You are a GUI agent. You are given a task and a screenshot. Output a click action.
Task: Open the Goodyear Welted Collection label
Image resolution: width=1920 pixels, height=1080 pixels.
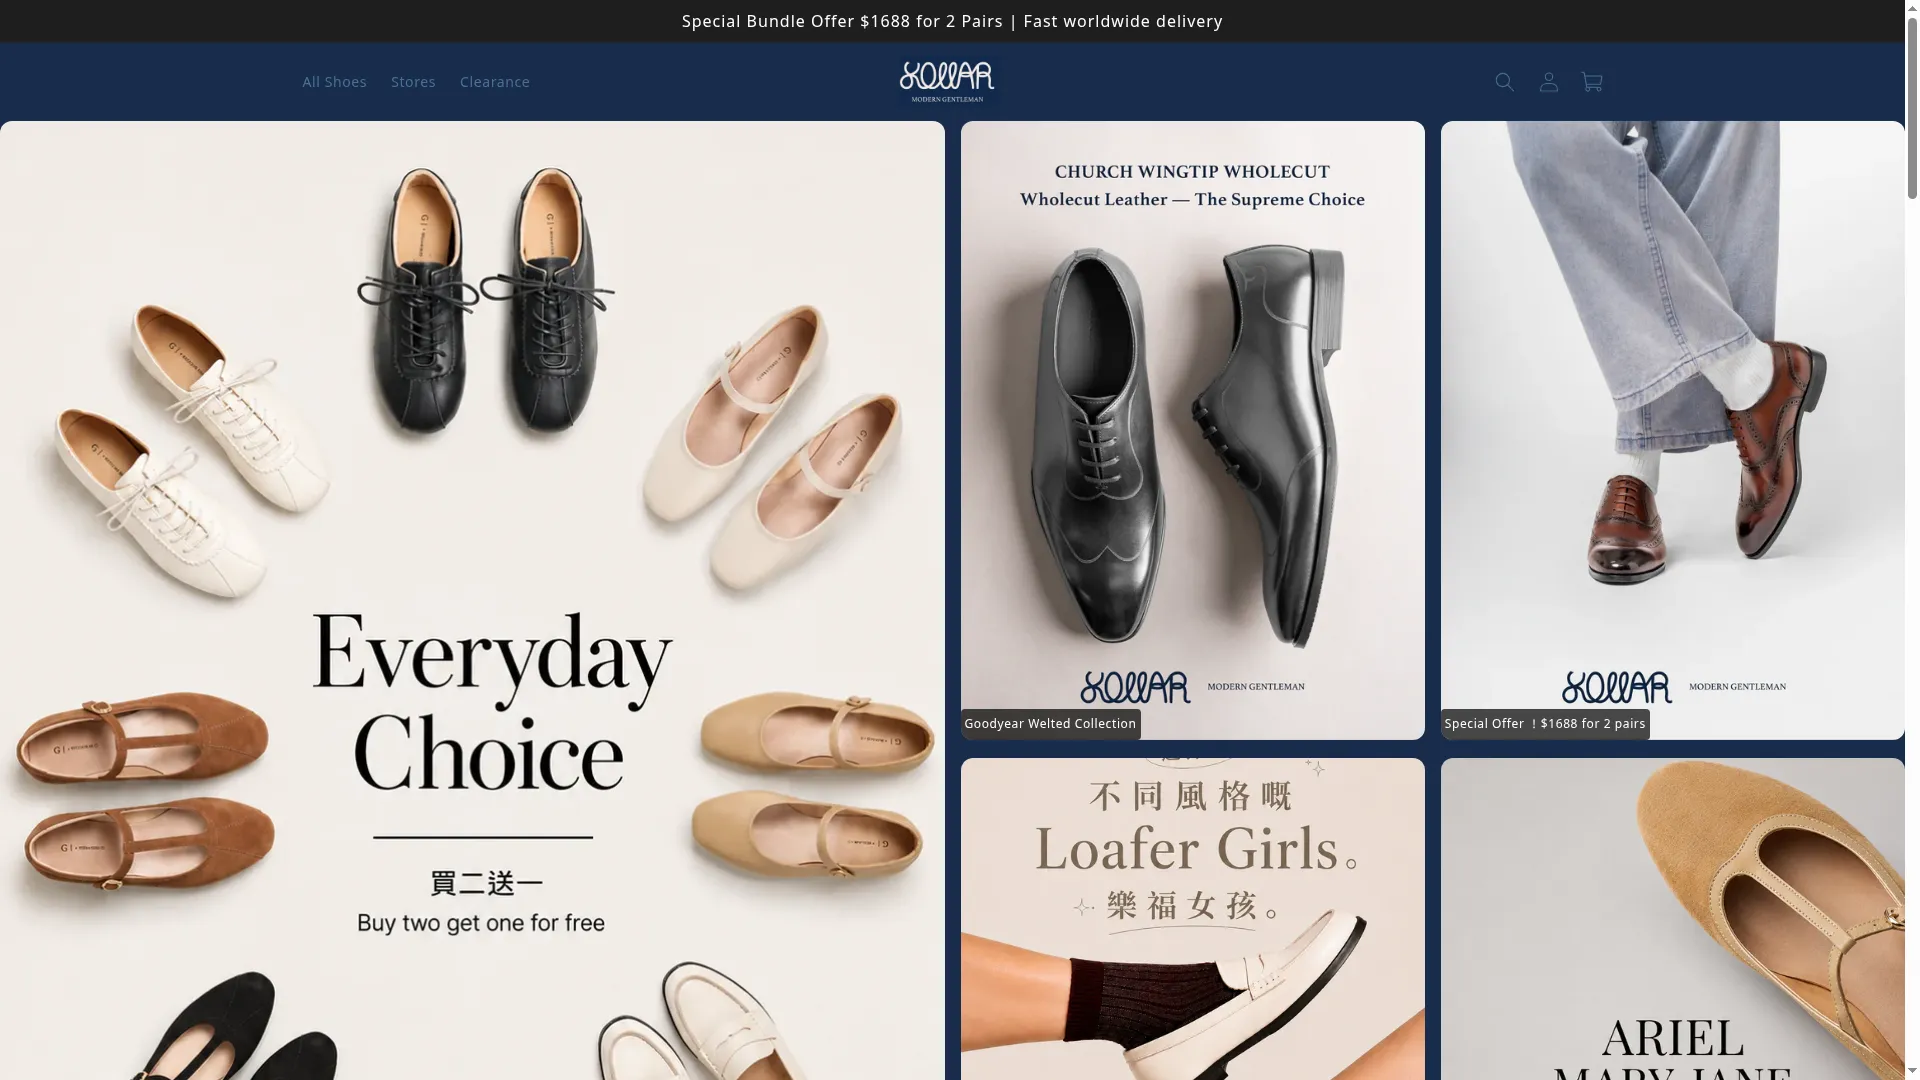pos(1050,724)
